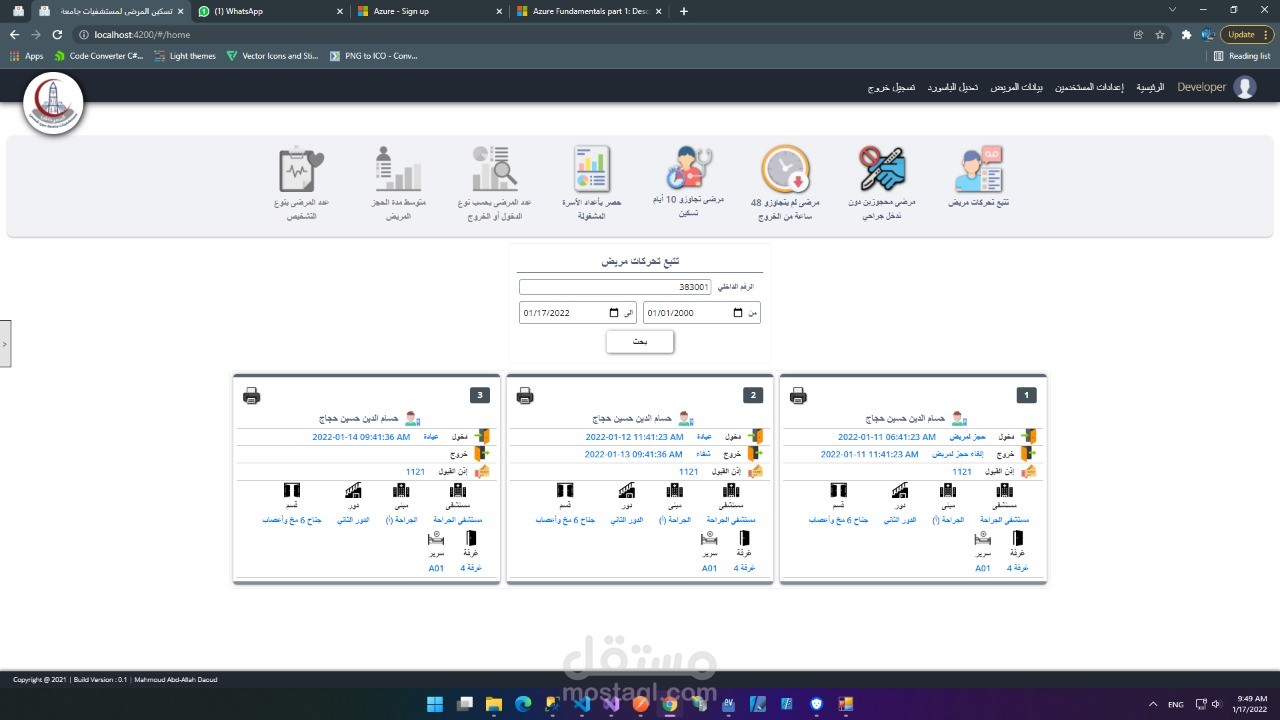Viewport: 1280px width, 720px height.
Task: Open the Apps bookmarks shortcut
Action: point(27,56)
